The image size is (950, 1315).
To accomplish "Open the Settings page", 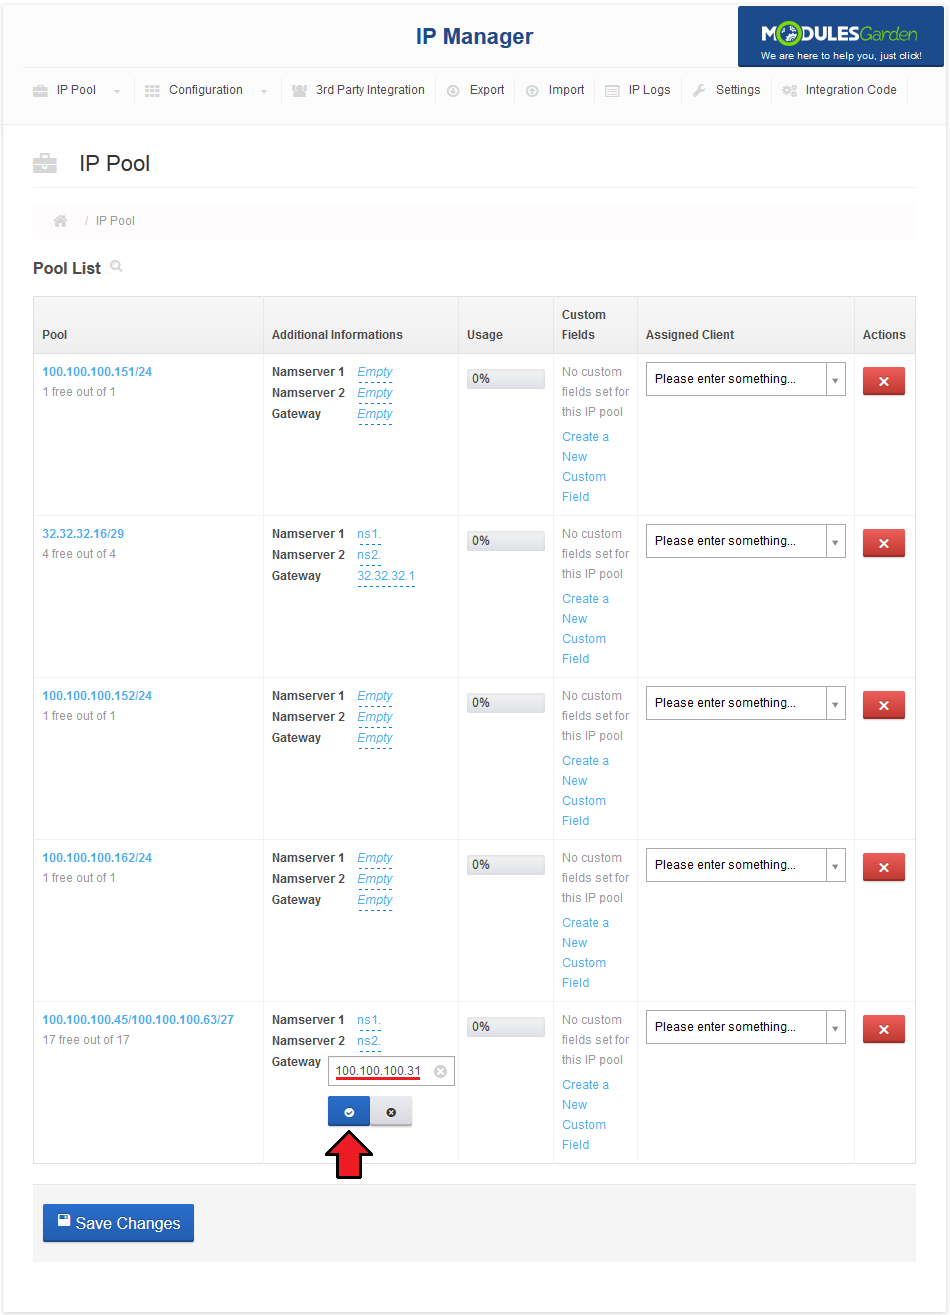I will 738,90.
